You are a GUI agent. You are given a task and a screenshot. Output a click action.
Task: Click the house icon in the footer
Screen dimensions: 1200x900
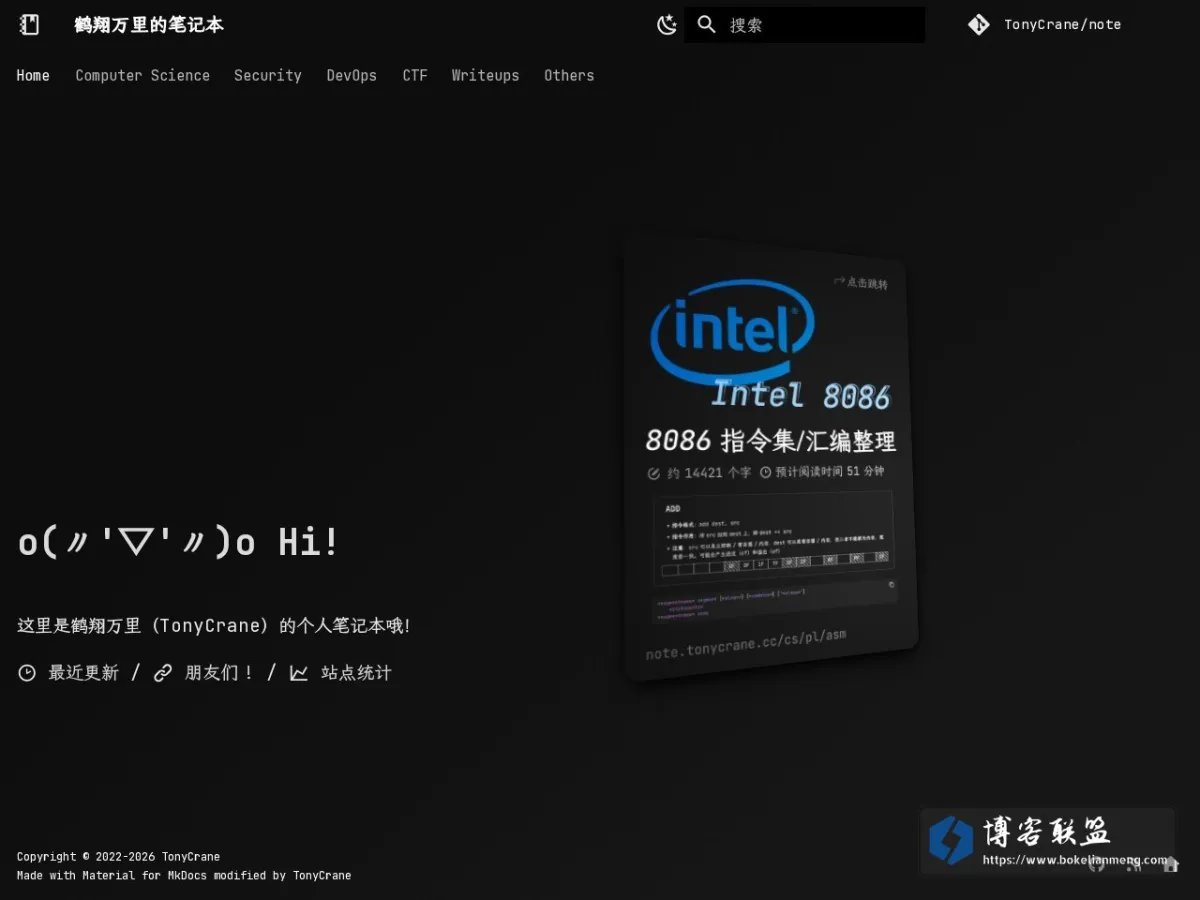1171,864
